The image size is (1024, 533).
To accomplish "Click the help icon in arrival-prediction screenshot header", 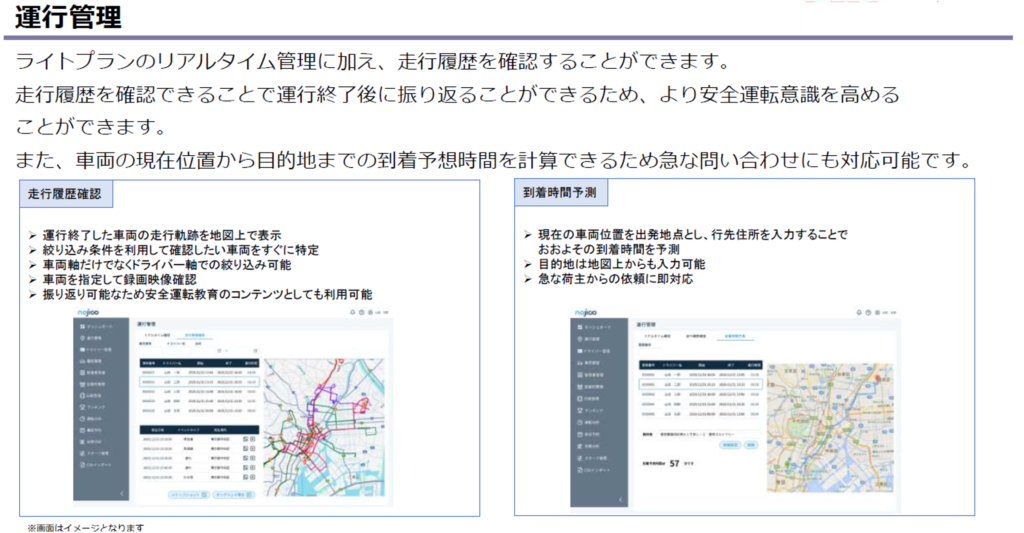I will (x=869, y=313).
